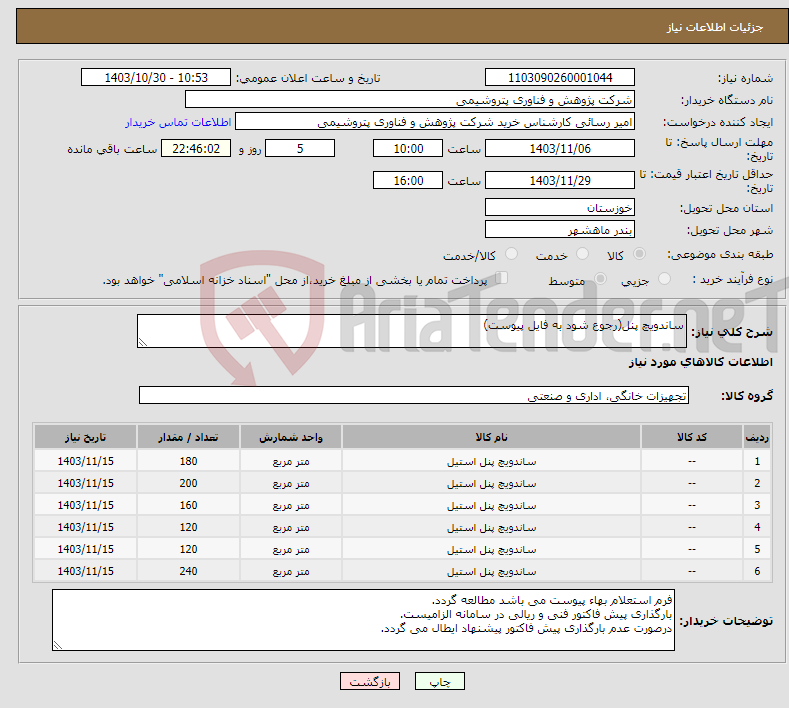Click the remaining days field showing 5

click(300, 148)
